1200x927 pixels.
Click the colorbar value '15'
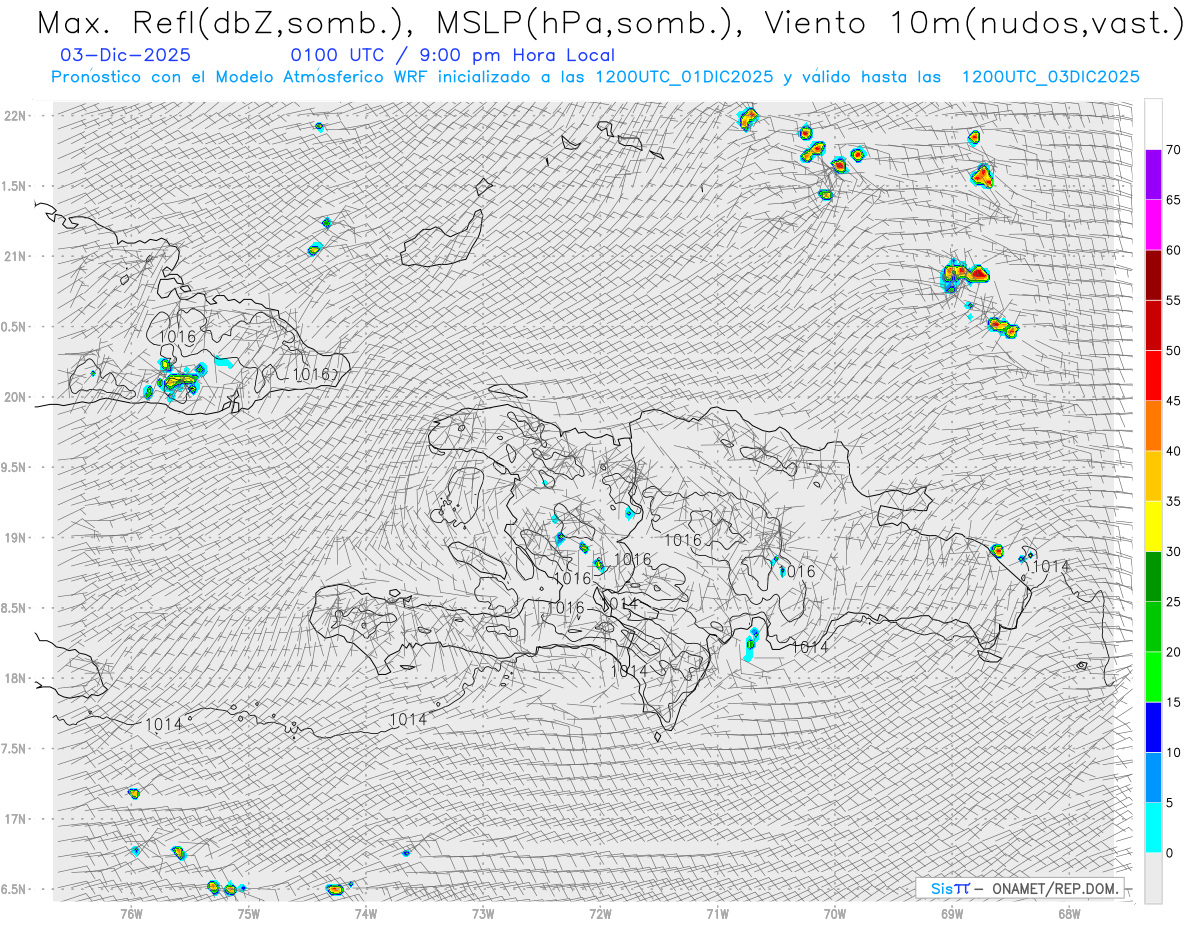1174,702
